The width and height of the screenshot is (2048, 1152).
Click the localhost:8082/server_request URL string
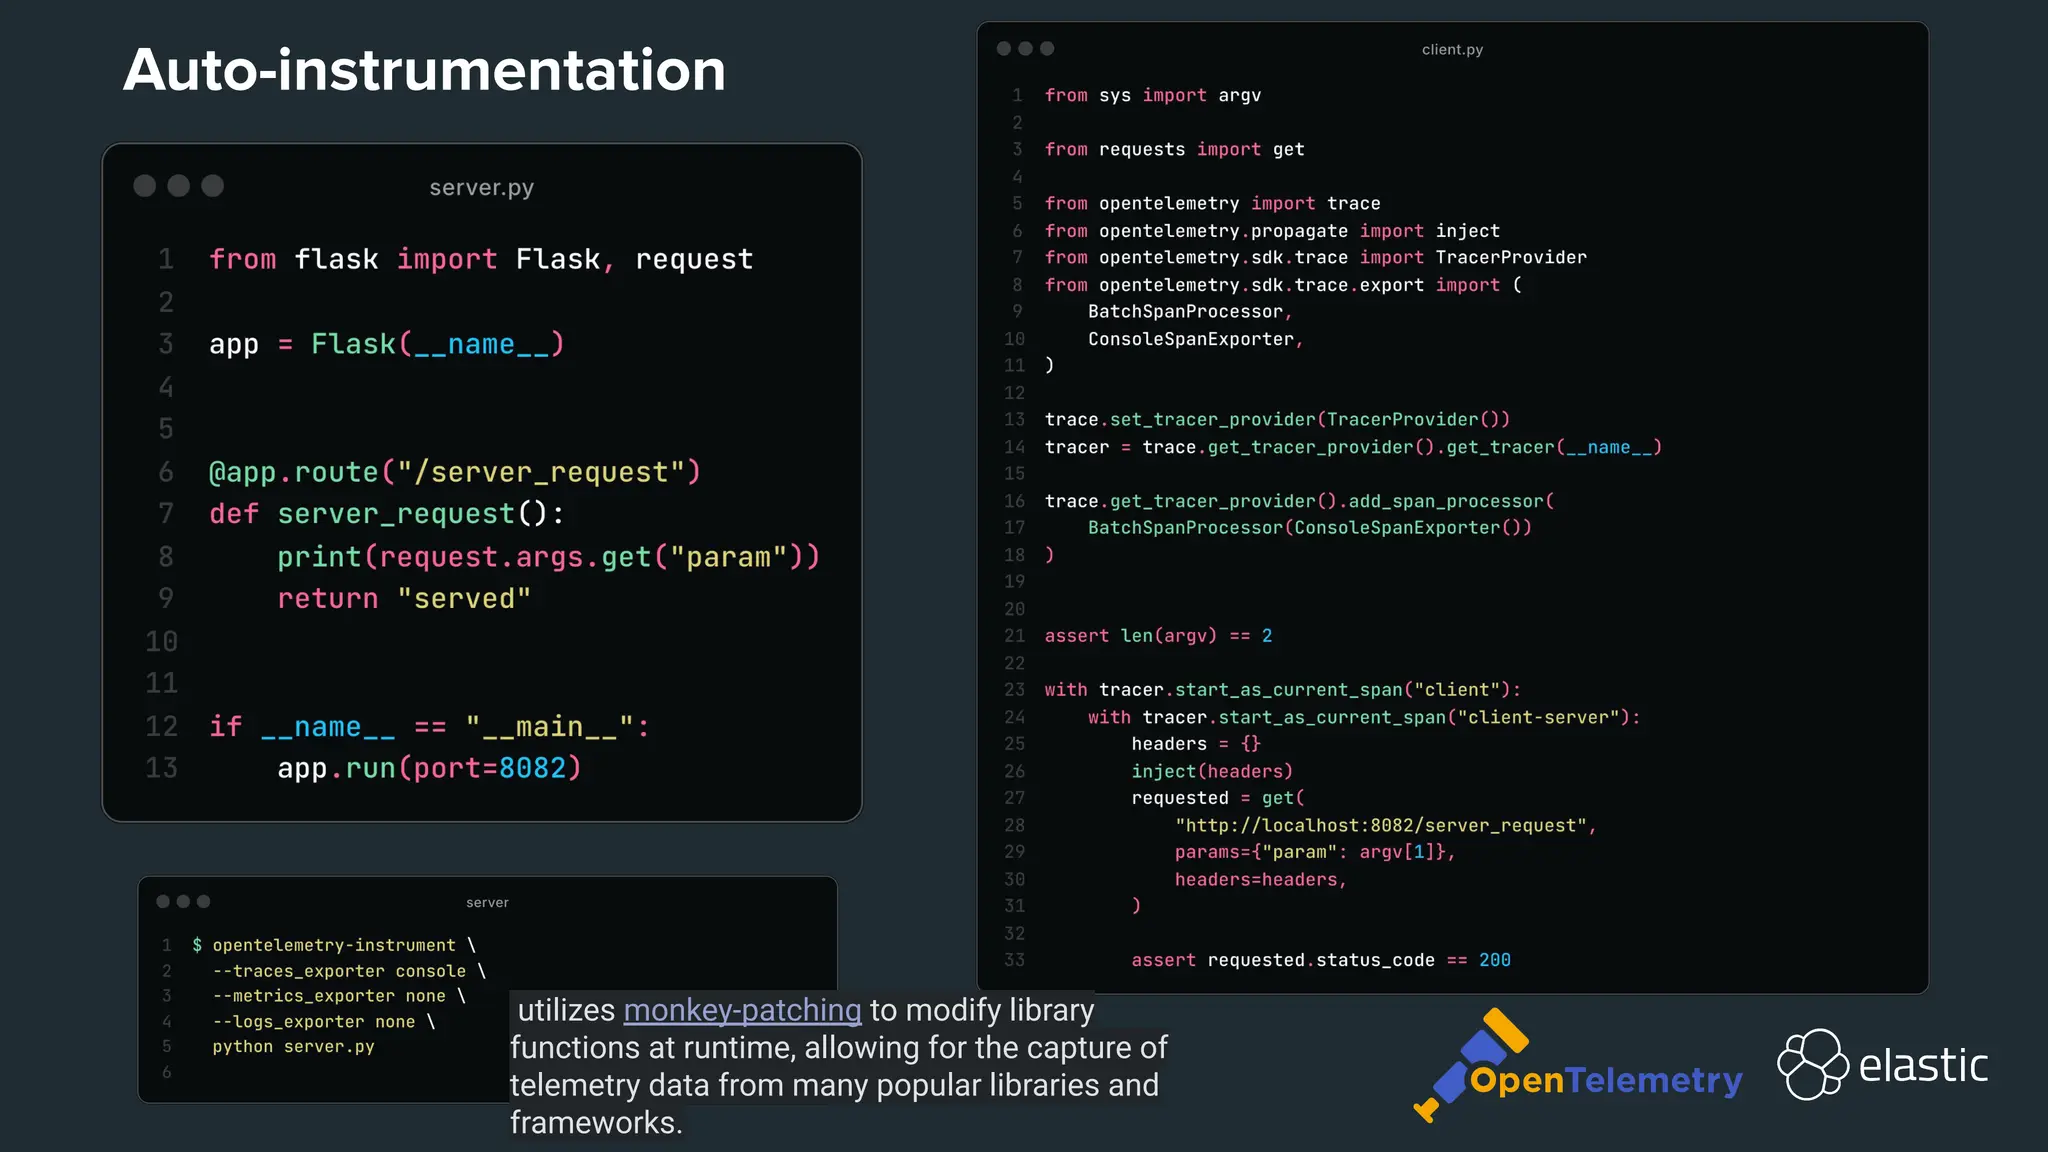coord(1381,826)
